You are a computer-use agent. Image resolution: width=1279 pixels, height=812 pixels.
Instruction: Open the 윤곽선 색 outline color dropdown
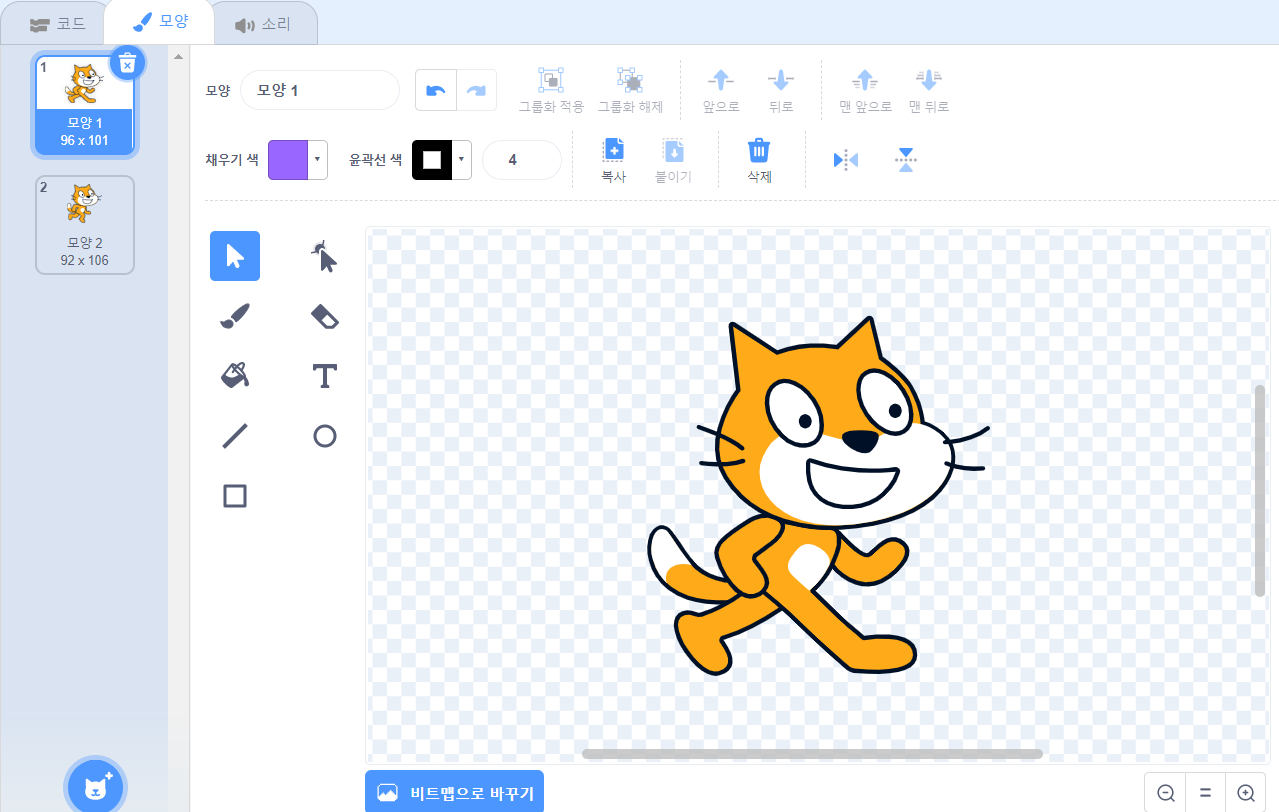point(462,160)
